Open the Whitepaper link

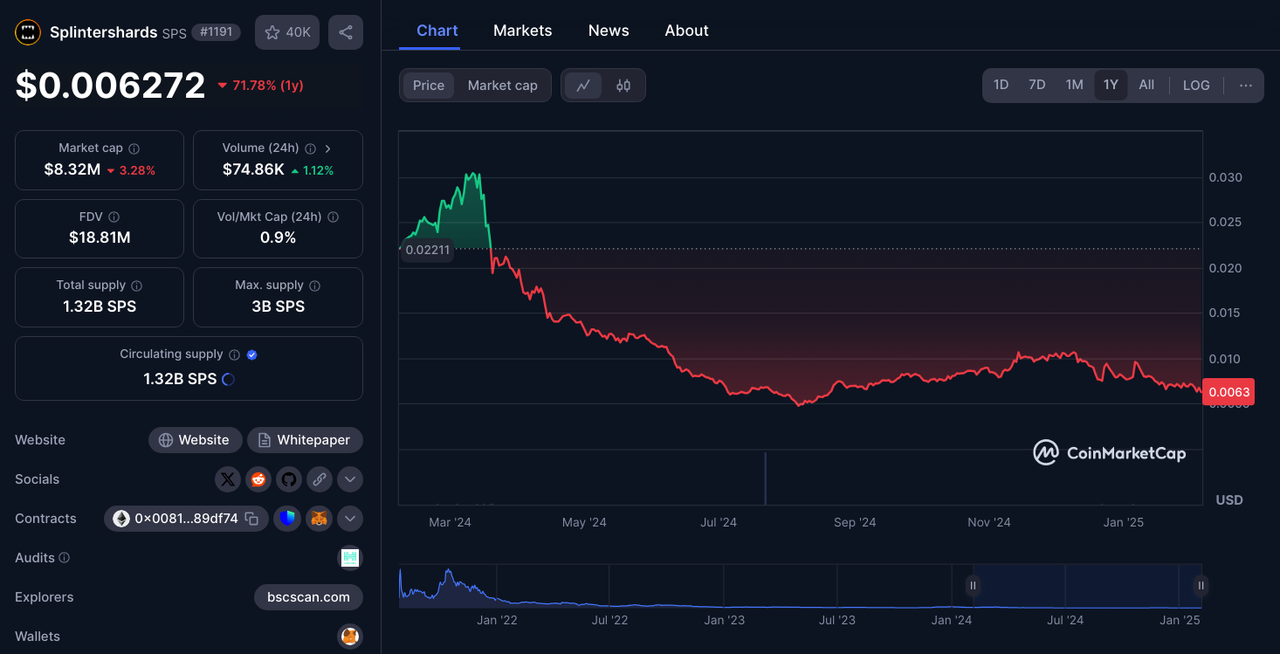coord(305,440)
